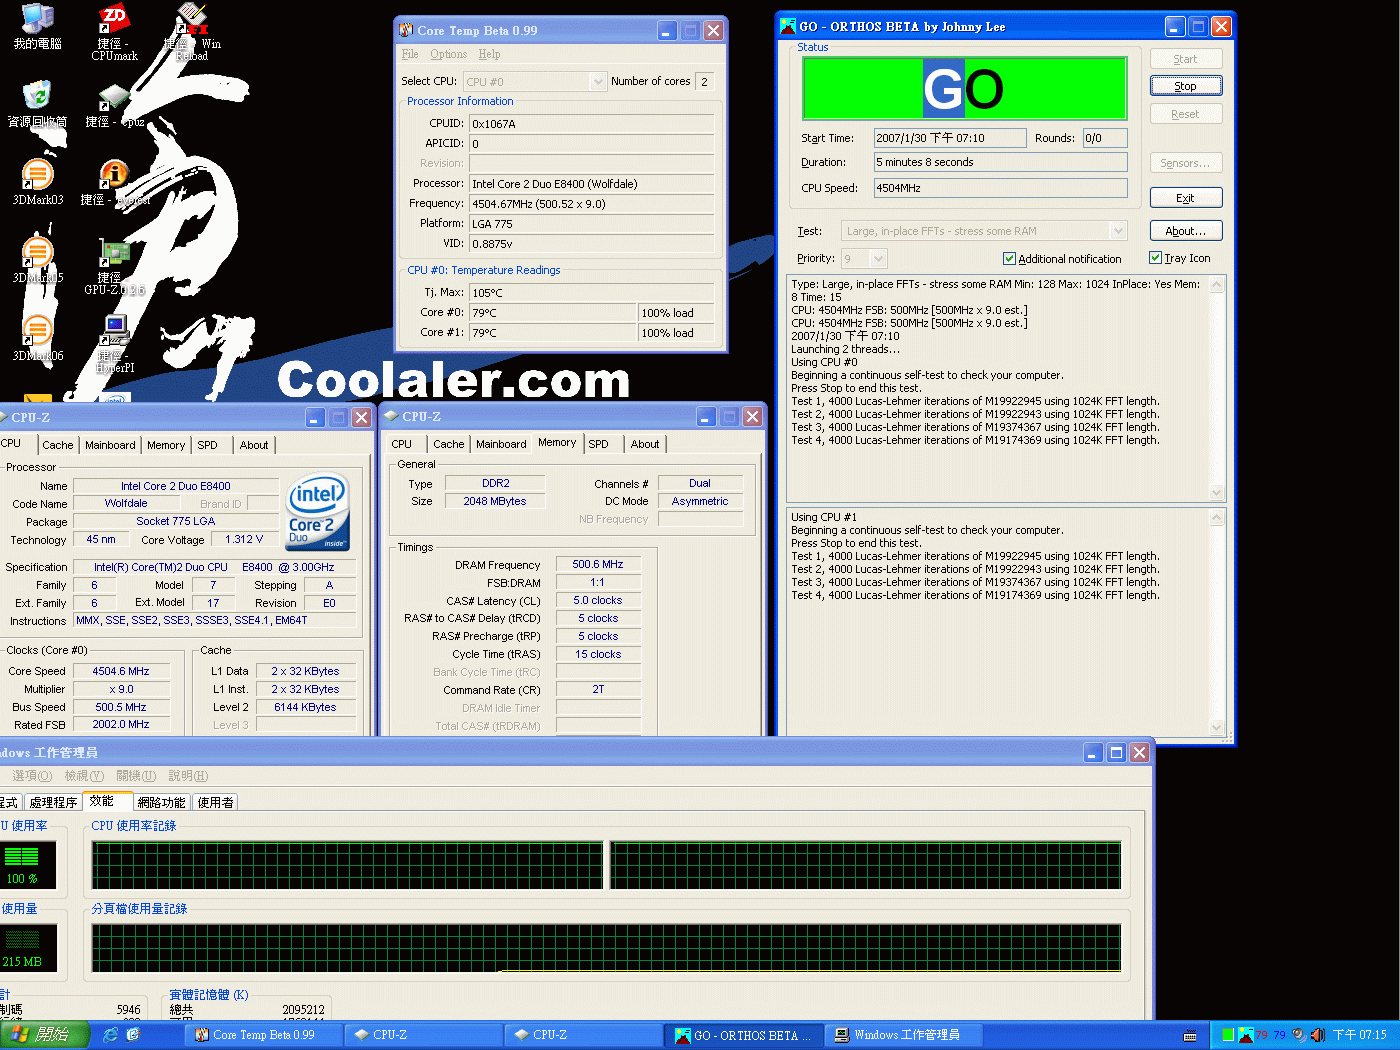The image size is (1400, 1050).
Task: Open Core Temp Help menu
Action: pyautogui.click(x=489, y=54)
